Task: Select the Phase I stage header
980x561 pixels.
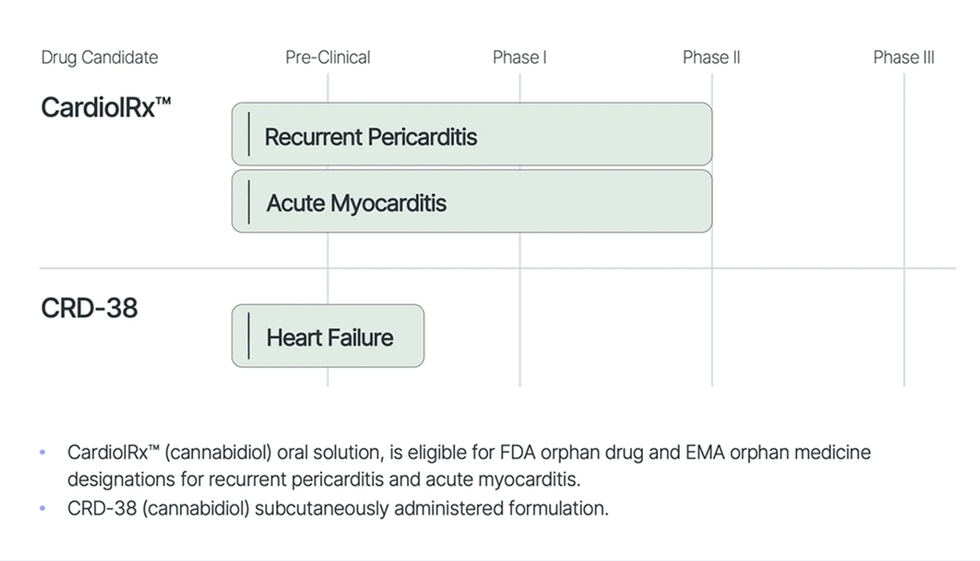Action: click(x=519, y=57)
